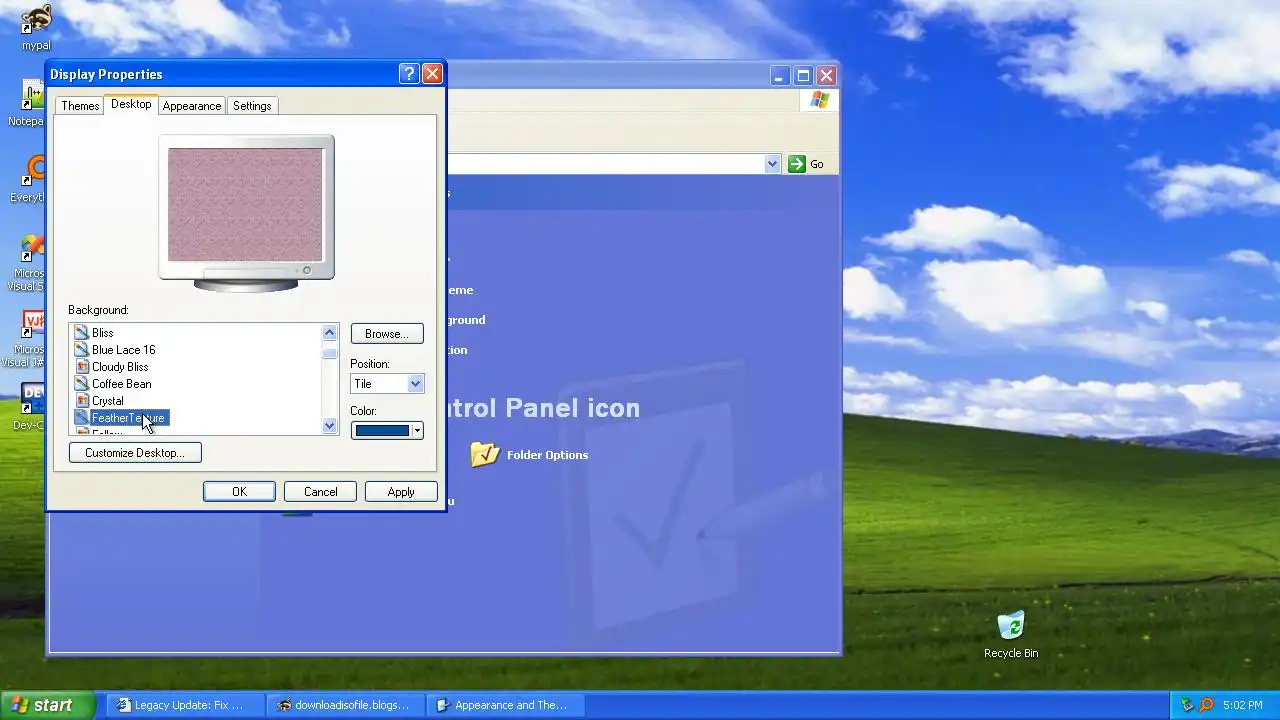Screen dimensions: 1280x720
Task: Apply the display changes
Action: coord(401,492)
